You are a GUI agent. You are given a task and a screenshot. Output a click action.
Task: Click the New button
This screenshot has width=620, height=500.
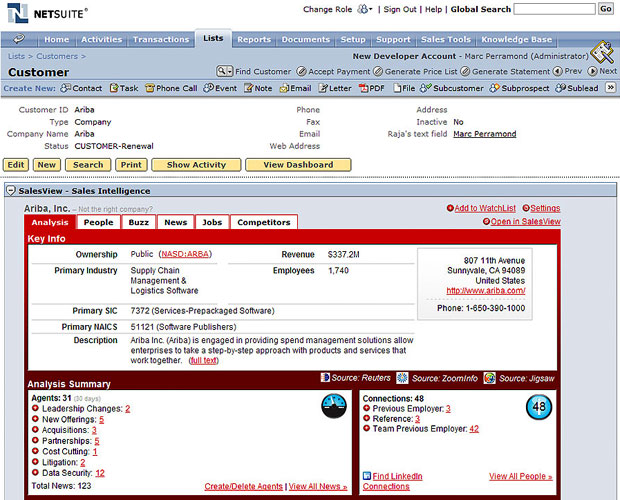(x=47, y=165)
